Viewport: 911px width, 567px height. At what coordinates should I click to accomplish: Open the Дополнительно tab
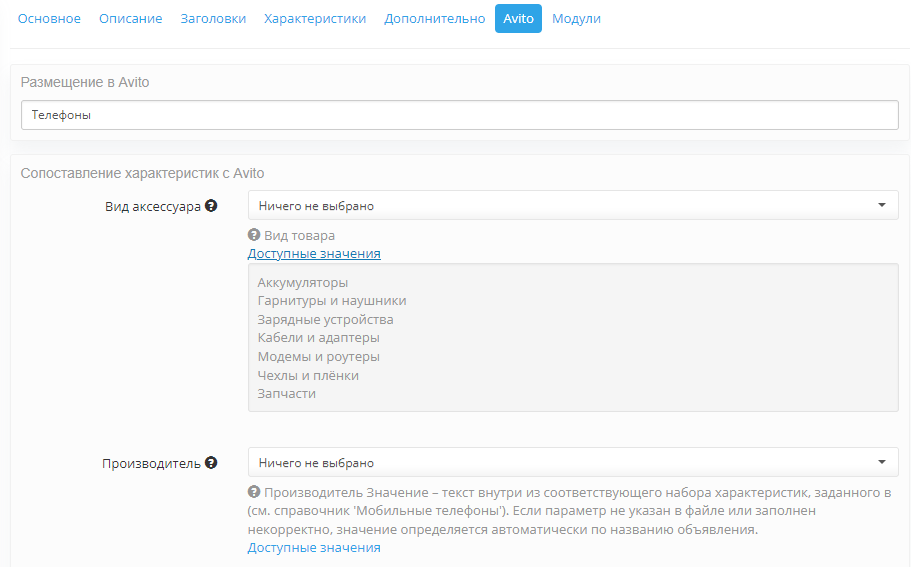coord(435,19)
